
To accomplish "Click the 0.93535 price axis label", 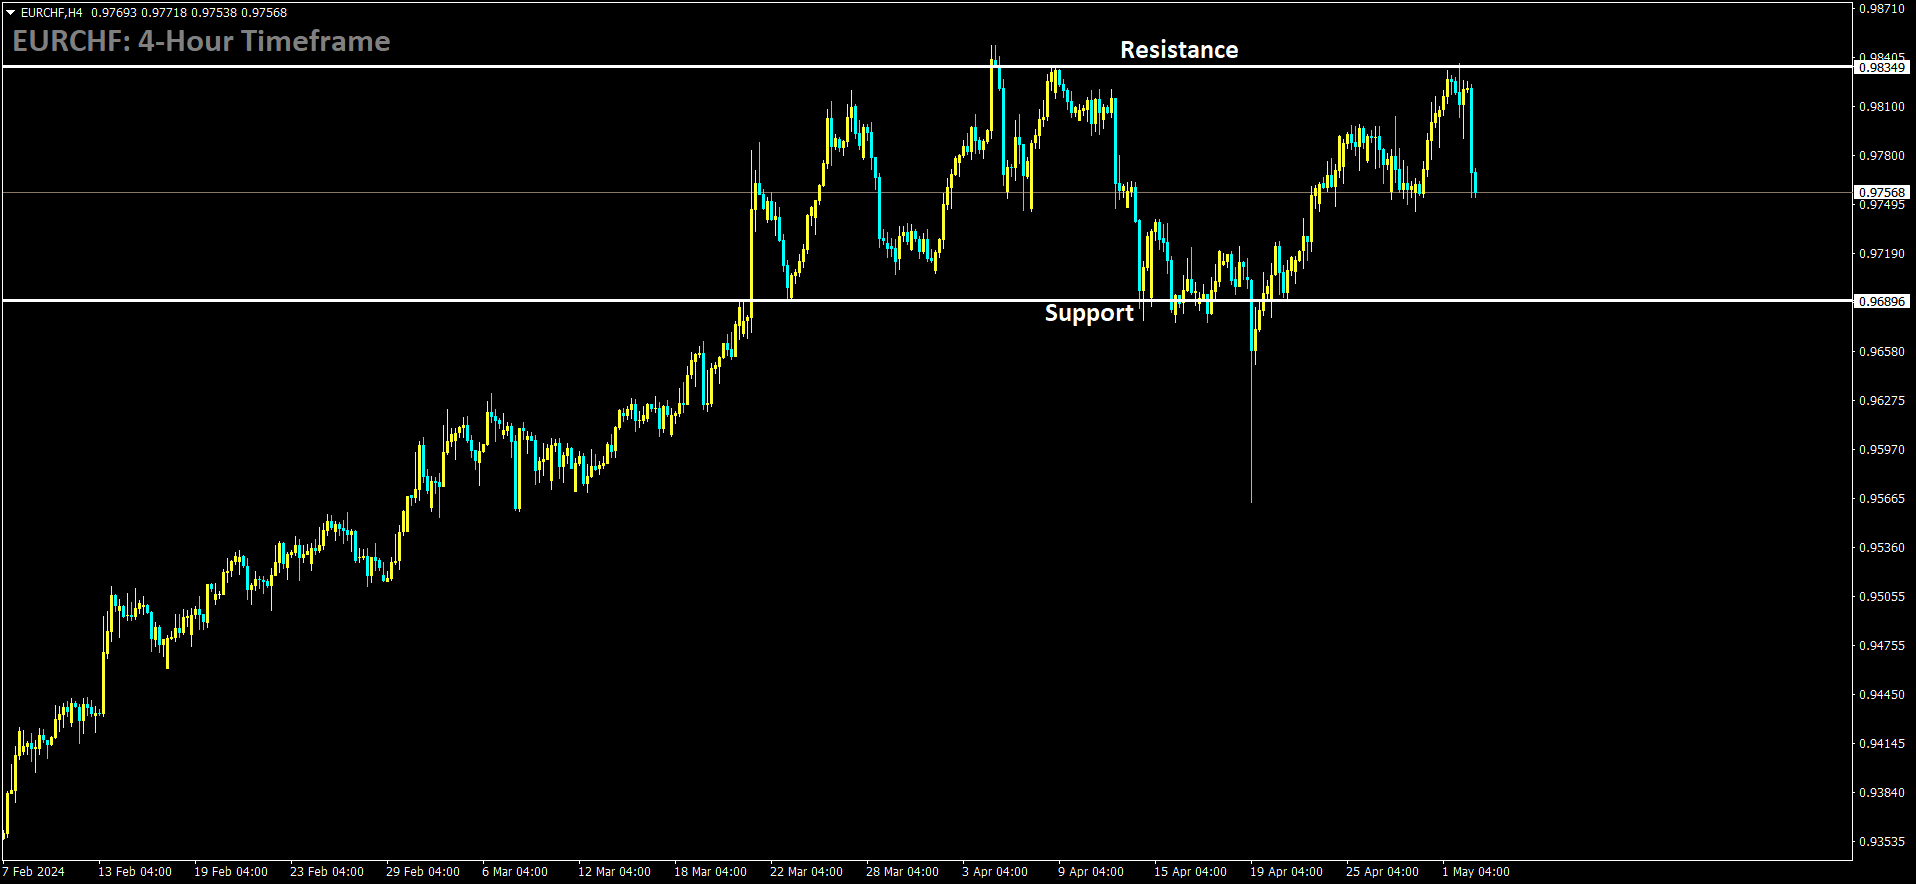I will click(1882, 842).
